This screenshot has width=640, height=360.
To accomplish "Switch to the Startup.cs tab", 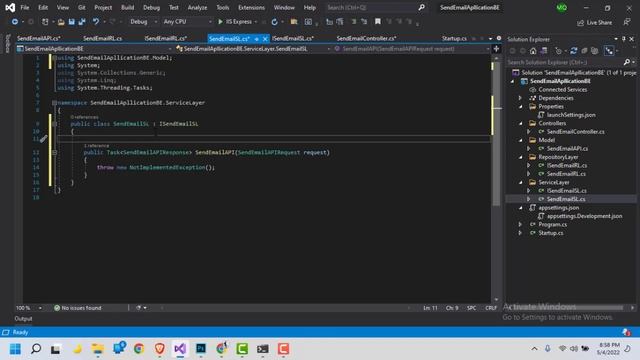I will click(x=454, y=38).
